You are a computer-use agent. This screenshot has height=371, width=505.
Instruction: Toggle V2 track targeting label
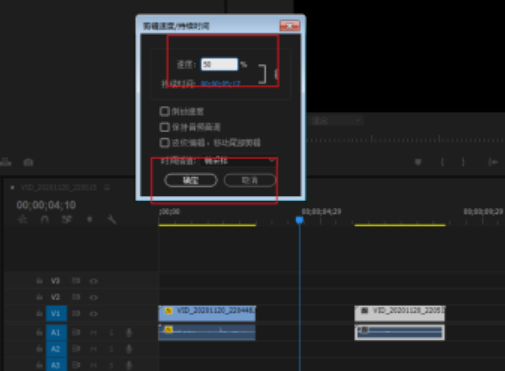(x=55, y=297)
